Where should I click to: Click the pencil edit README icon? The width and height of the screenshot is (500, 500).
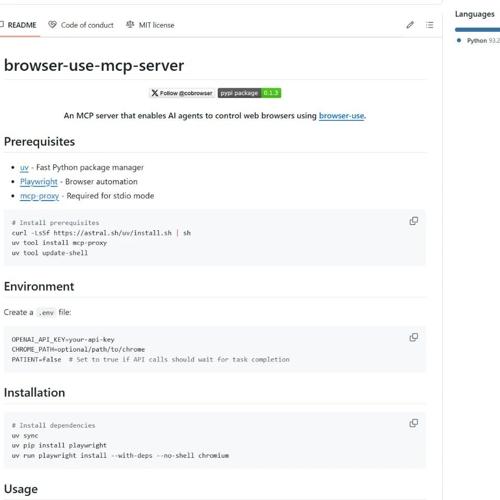pos(410,25)
